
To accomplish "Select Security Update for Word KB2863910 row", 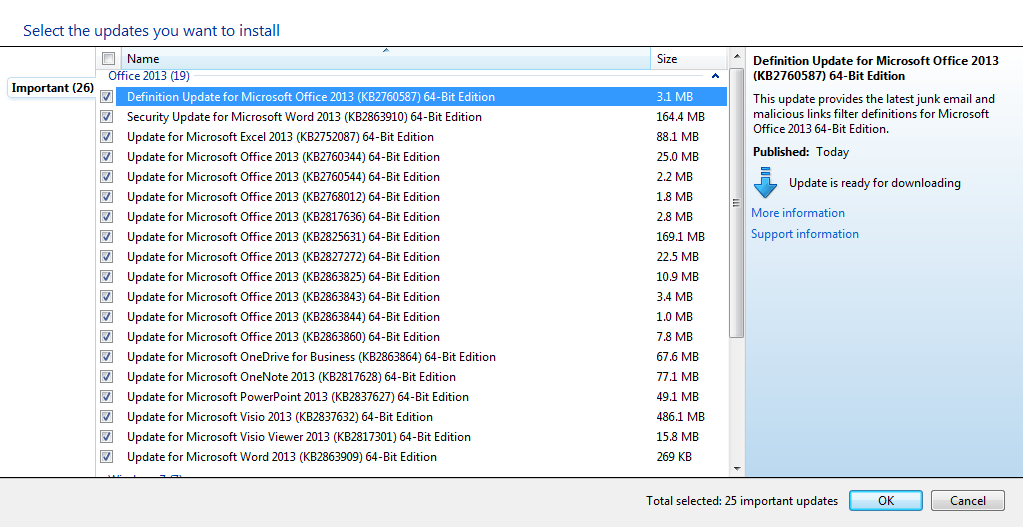I will point(421,117).
